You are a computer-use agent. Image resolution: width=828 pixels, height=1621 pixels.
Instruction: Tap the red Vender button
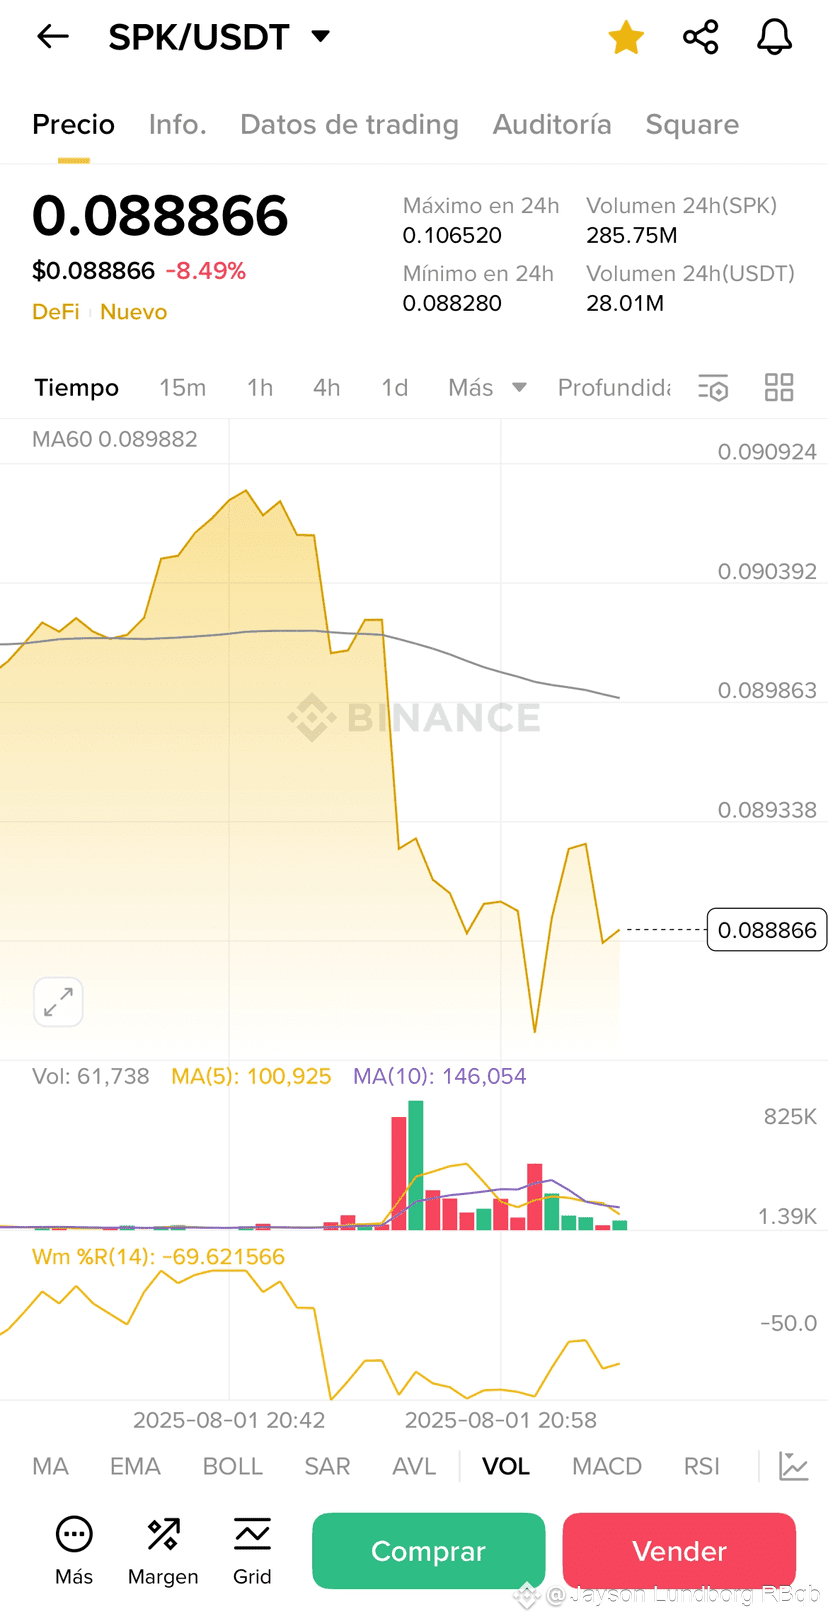coord(679,1551)
